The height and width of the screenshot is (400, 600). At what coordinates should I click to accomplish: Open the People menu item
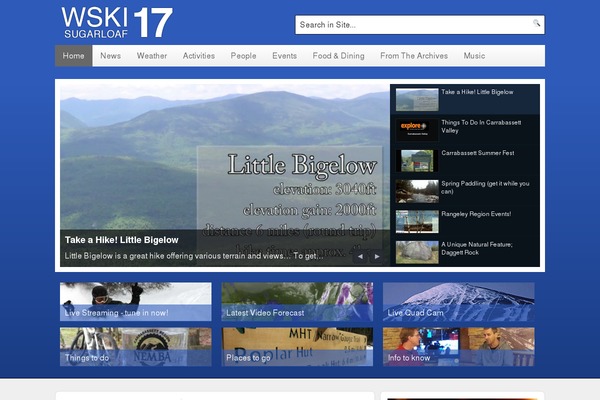243,56
